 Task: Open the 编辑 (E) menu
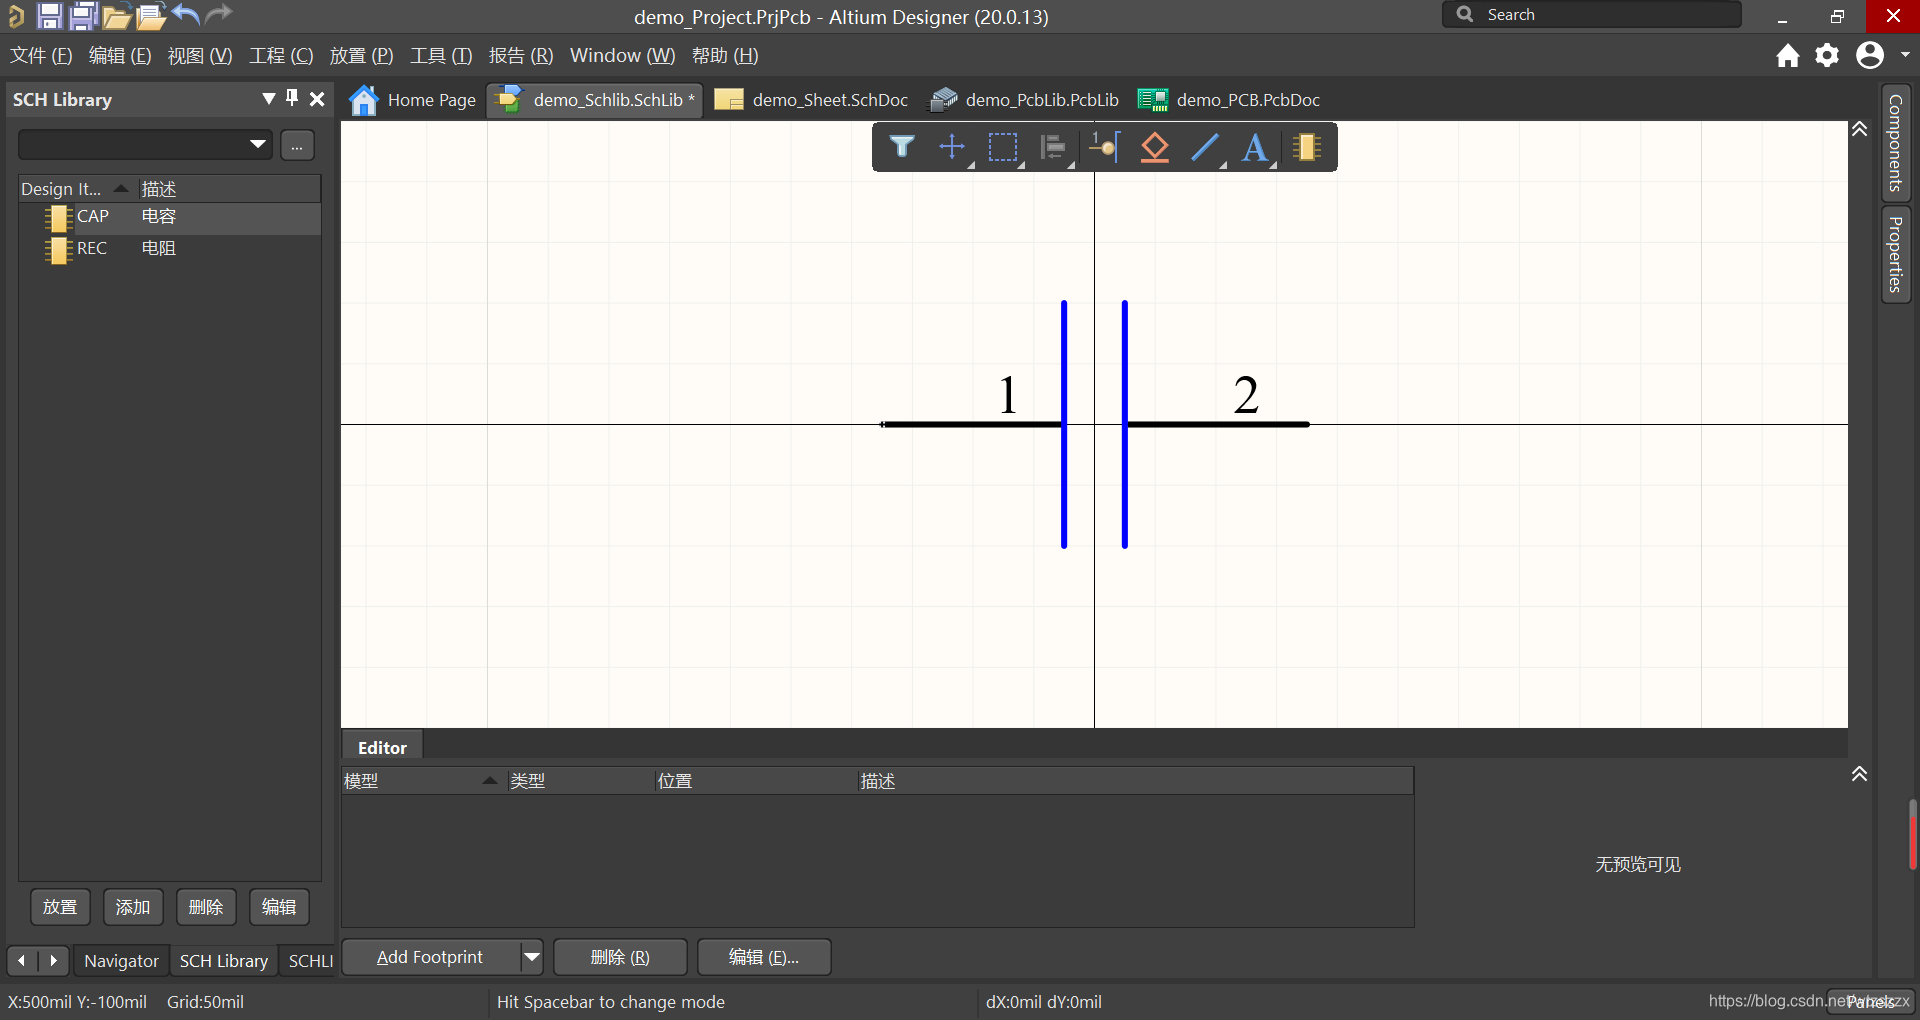120,56
